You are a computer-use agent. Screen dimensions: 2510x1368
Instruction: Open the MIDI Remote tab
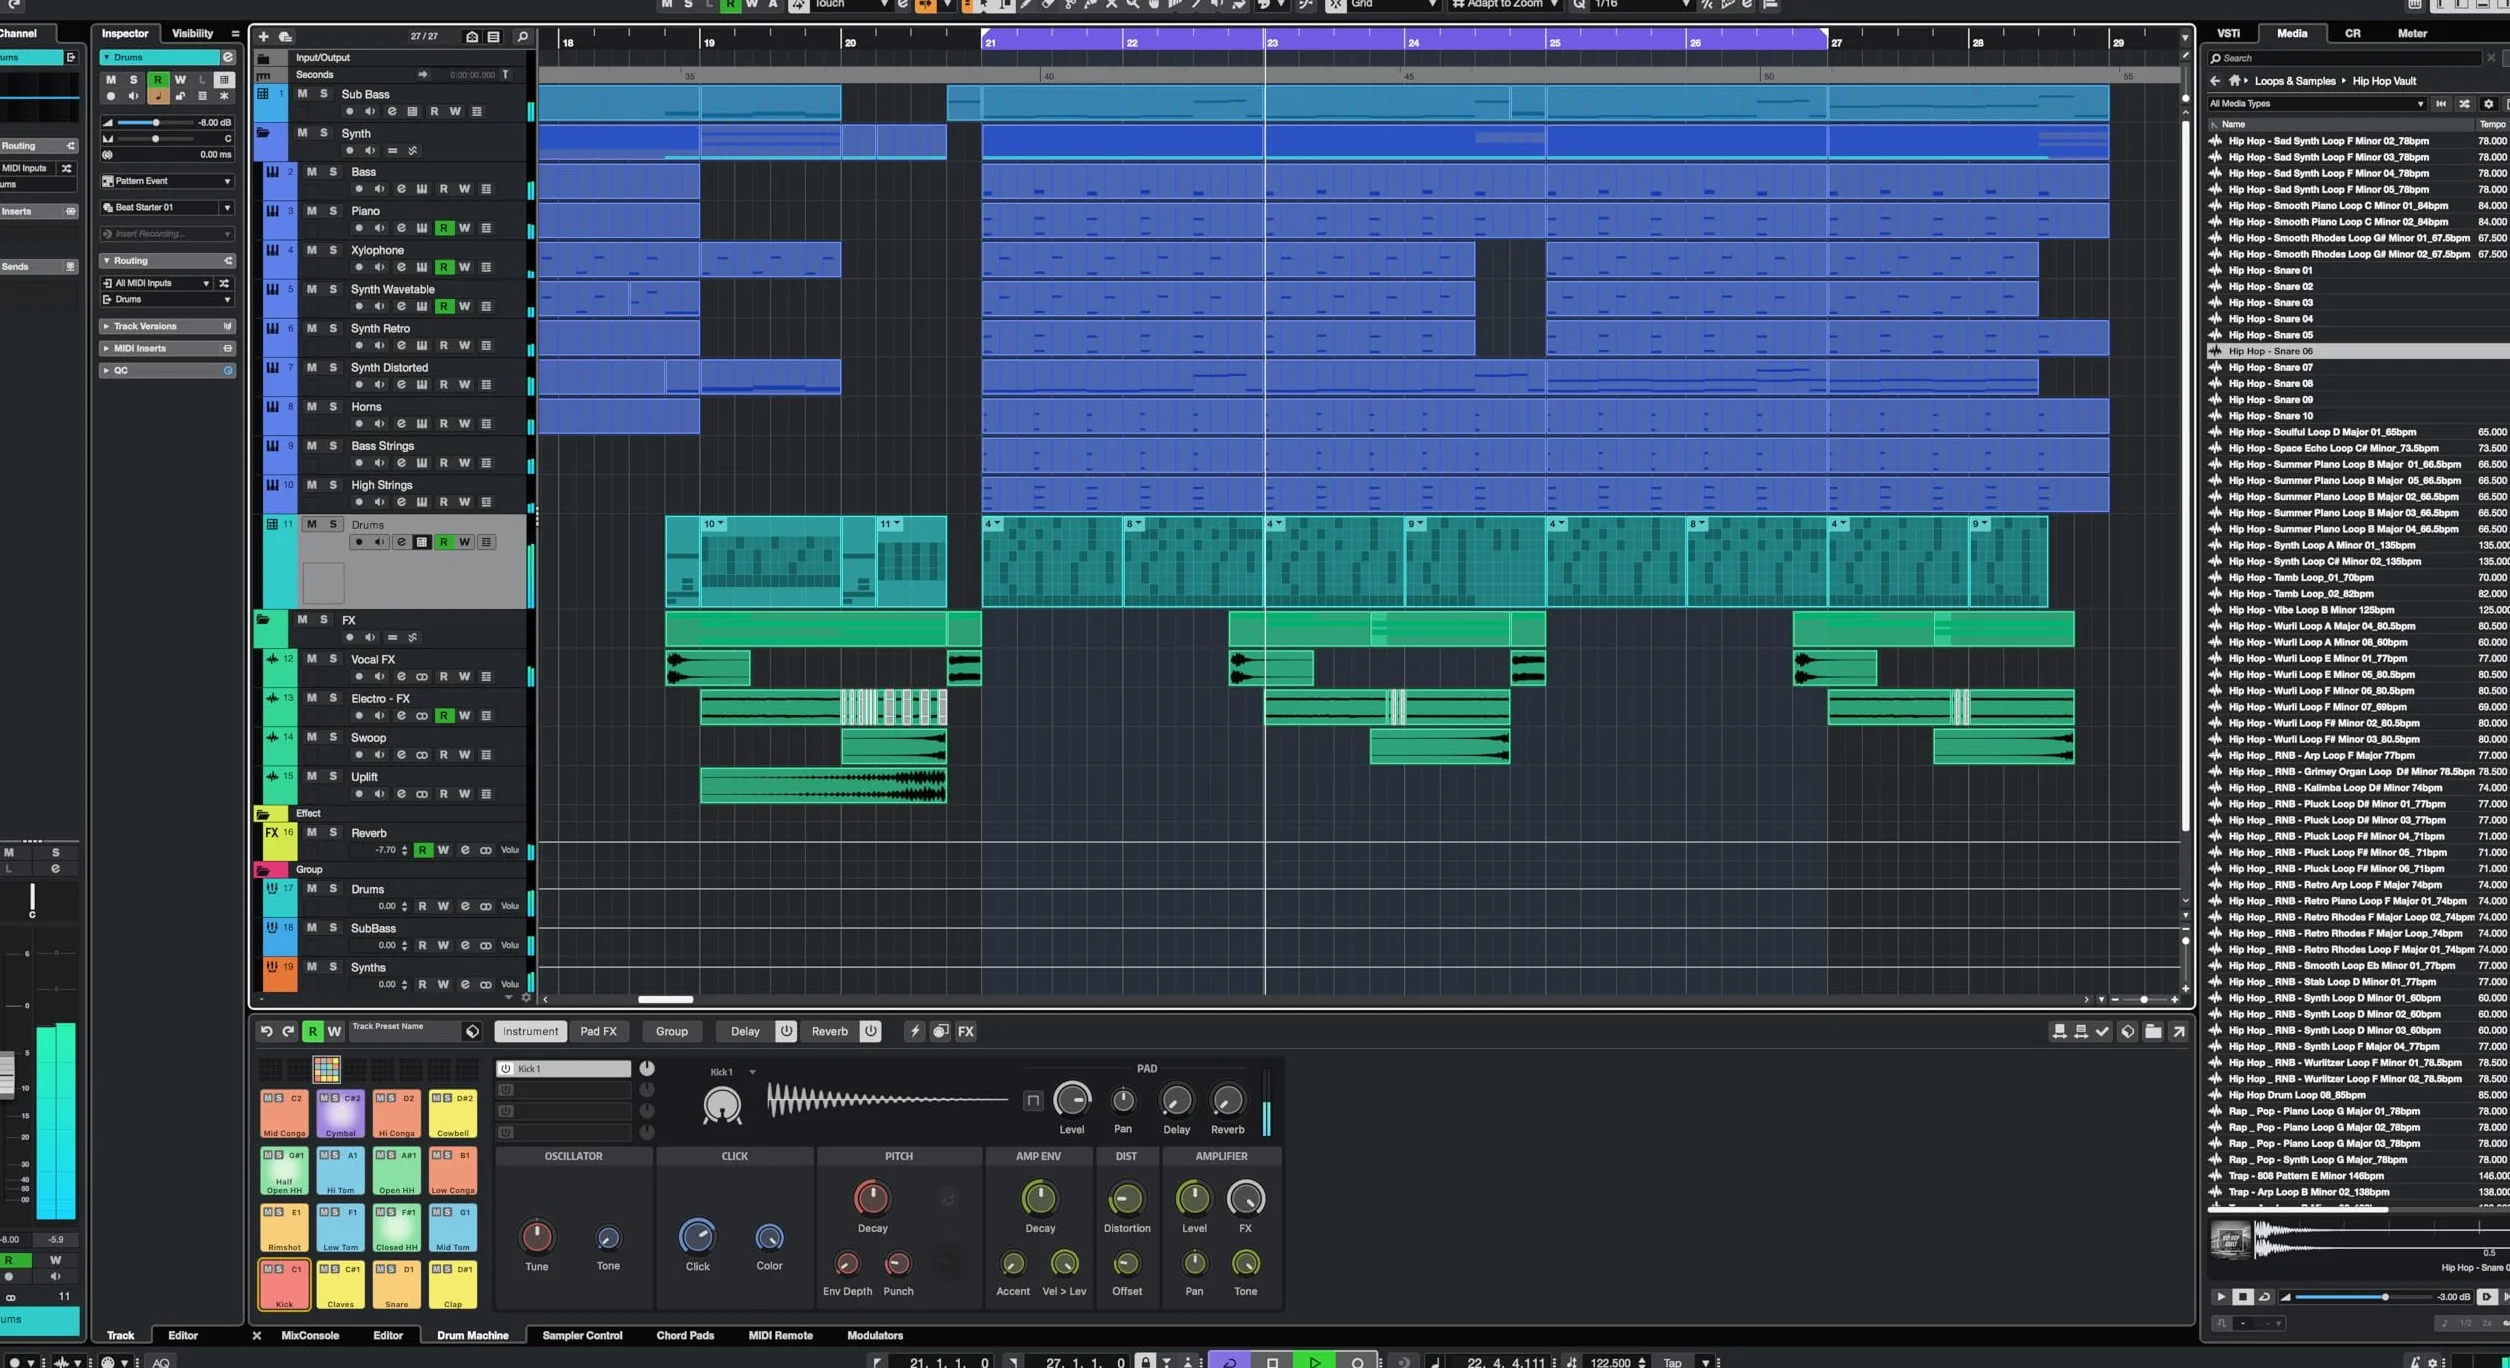[x=780, y=1335]
